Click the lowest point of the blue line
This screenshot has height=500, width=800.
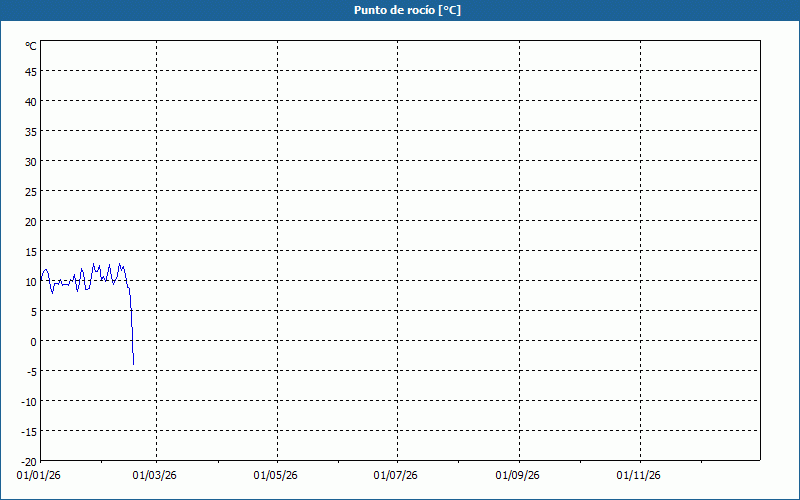point(133,363)
